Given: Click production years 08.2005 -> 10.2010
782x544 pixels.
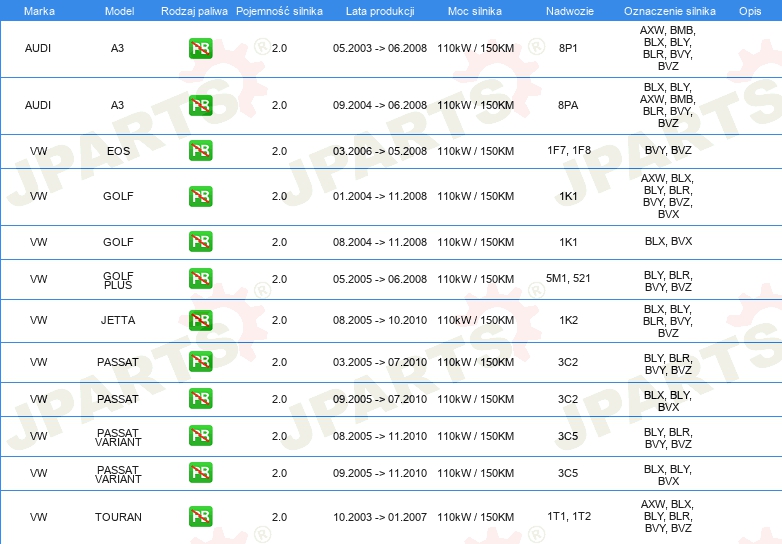Looking at the screenshot, I should pos(380,320).
